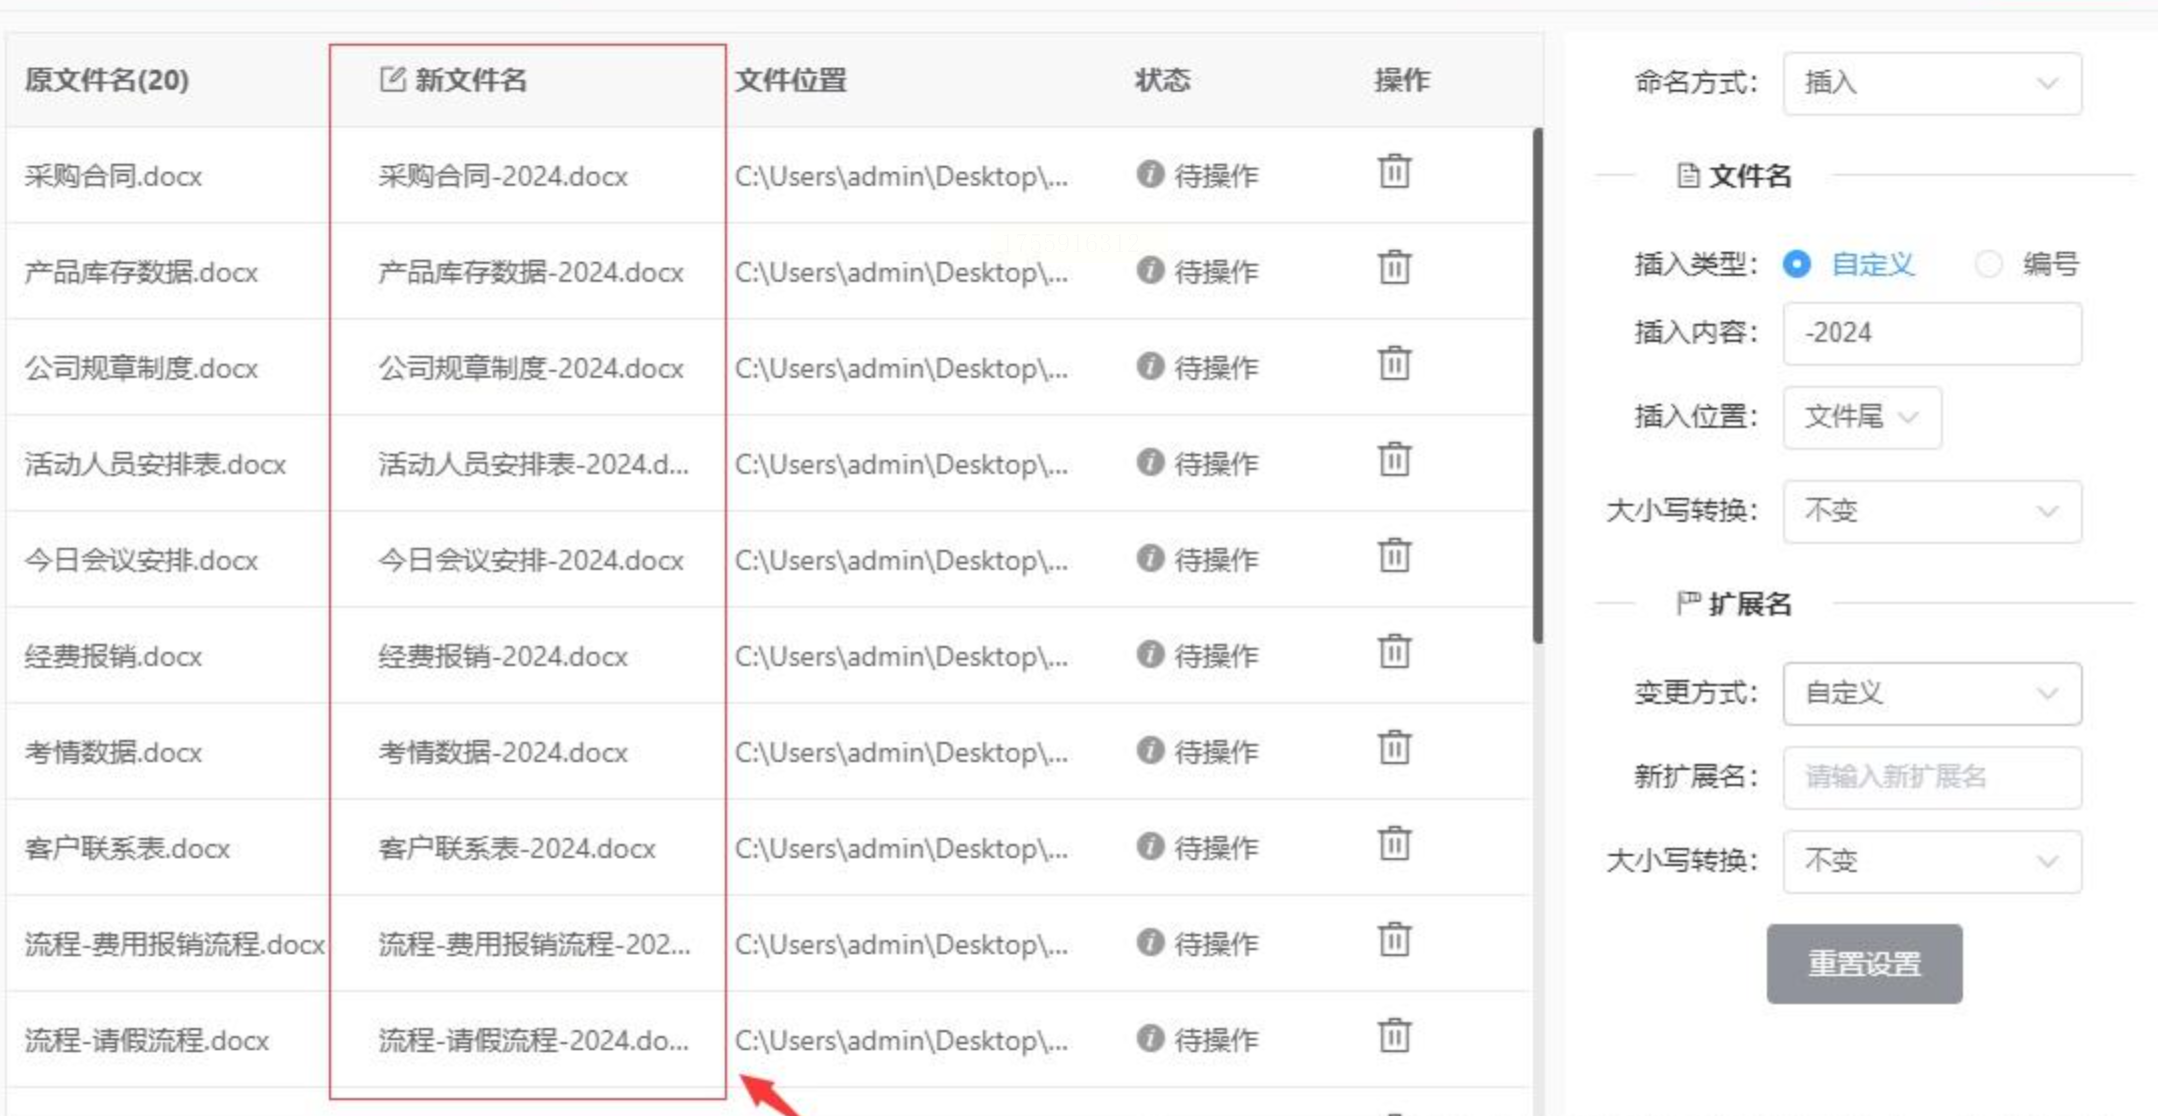This screenshot has height=1116, width=2158.
Task: Click new name 客户联系表-2024.docx
Action: [x=517, y=848]
